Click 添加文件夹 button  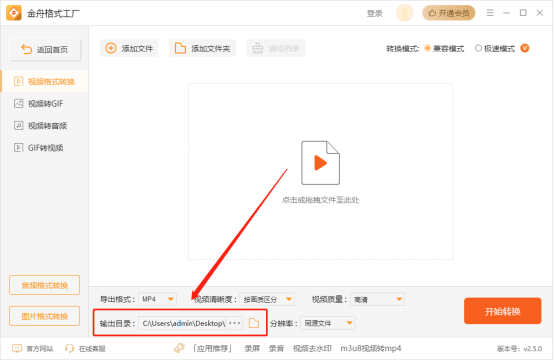click(x=202, y=48)
